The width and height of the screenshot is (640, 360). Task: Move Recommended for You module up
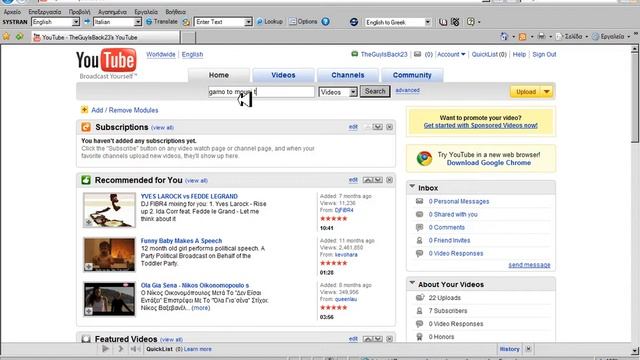coord(368,180)
